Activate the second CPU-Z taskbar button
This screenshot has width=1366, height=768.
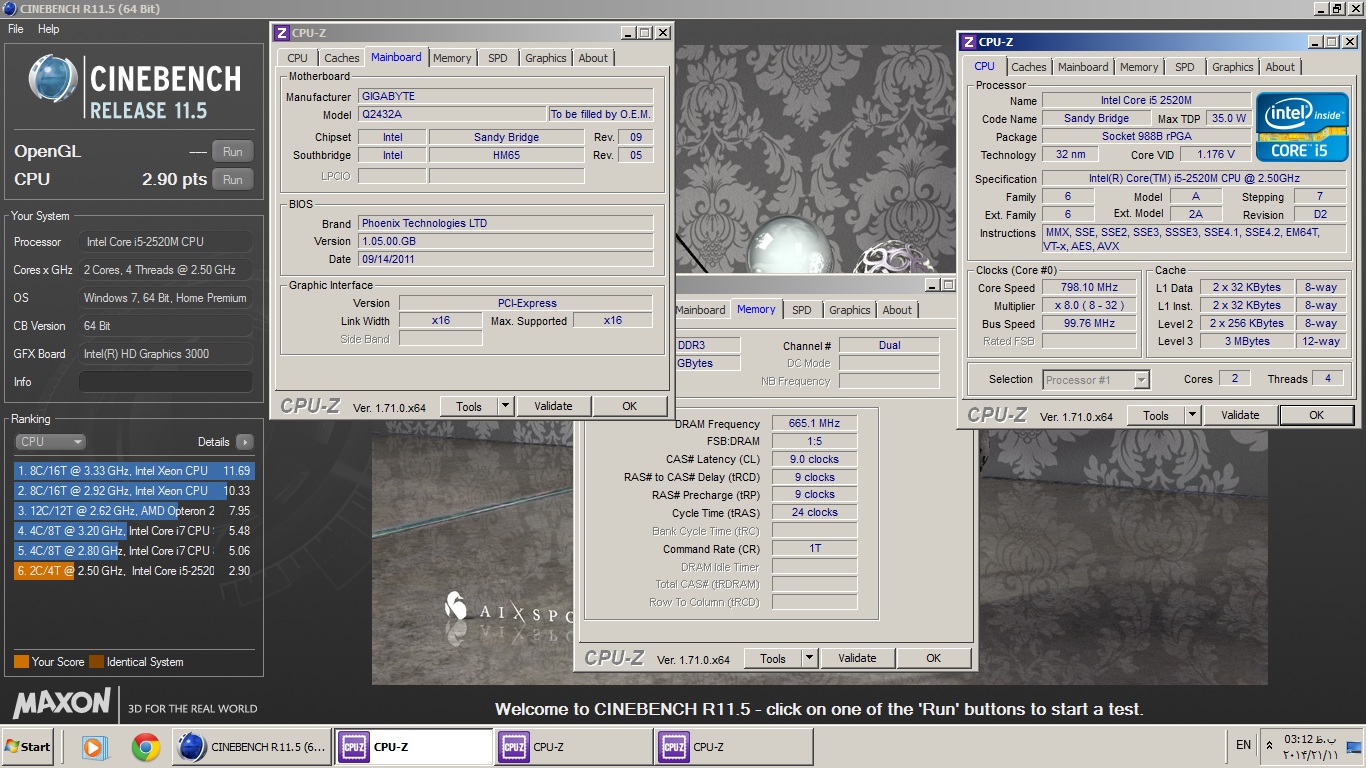click(574, 746)
